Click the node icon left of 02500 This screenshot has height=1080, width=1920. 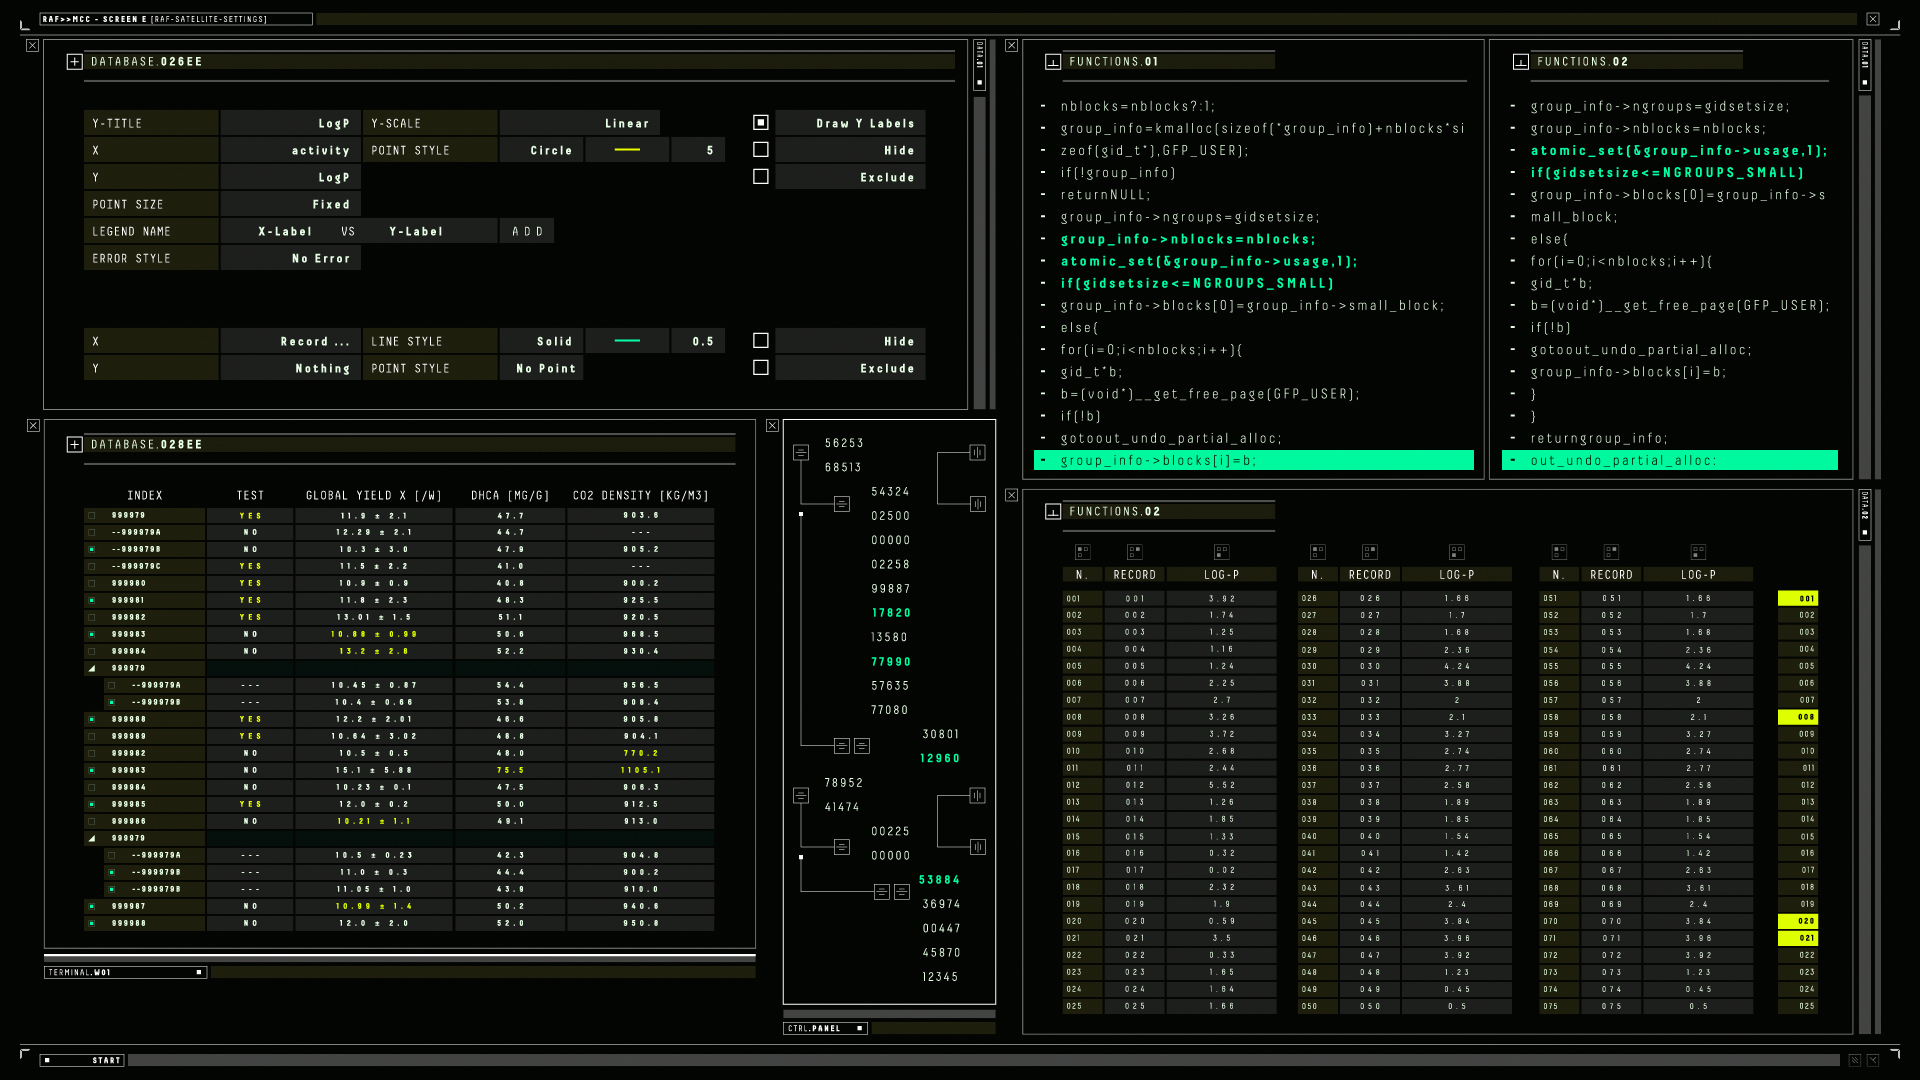842,504
